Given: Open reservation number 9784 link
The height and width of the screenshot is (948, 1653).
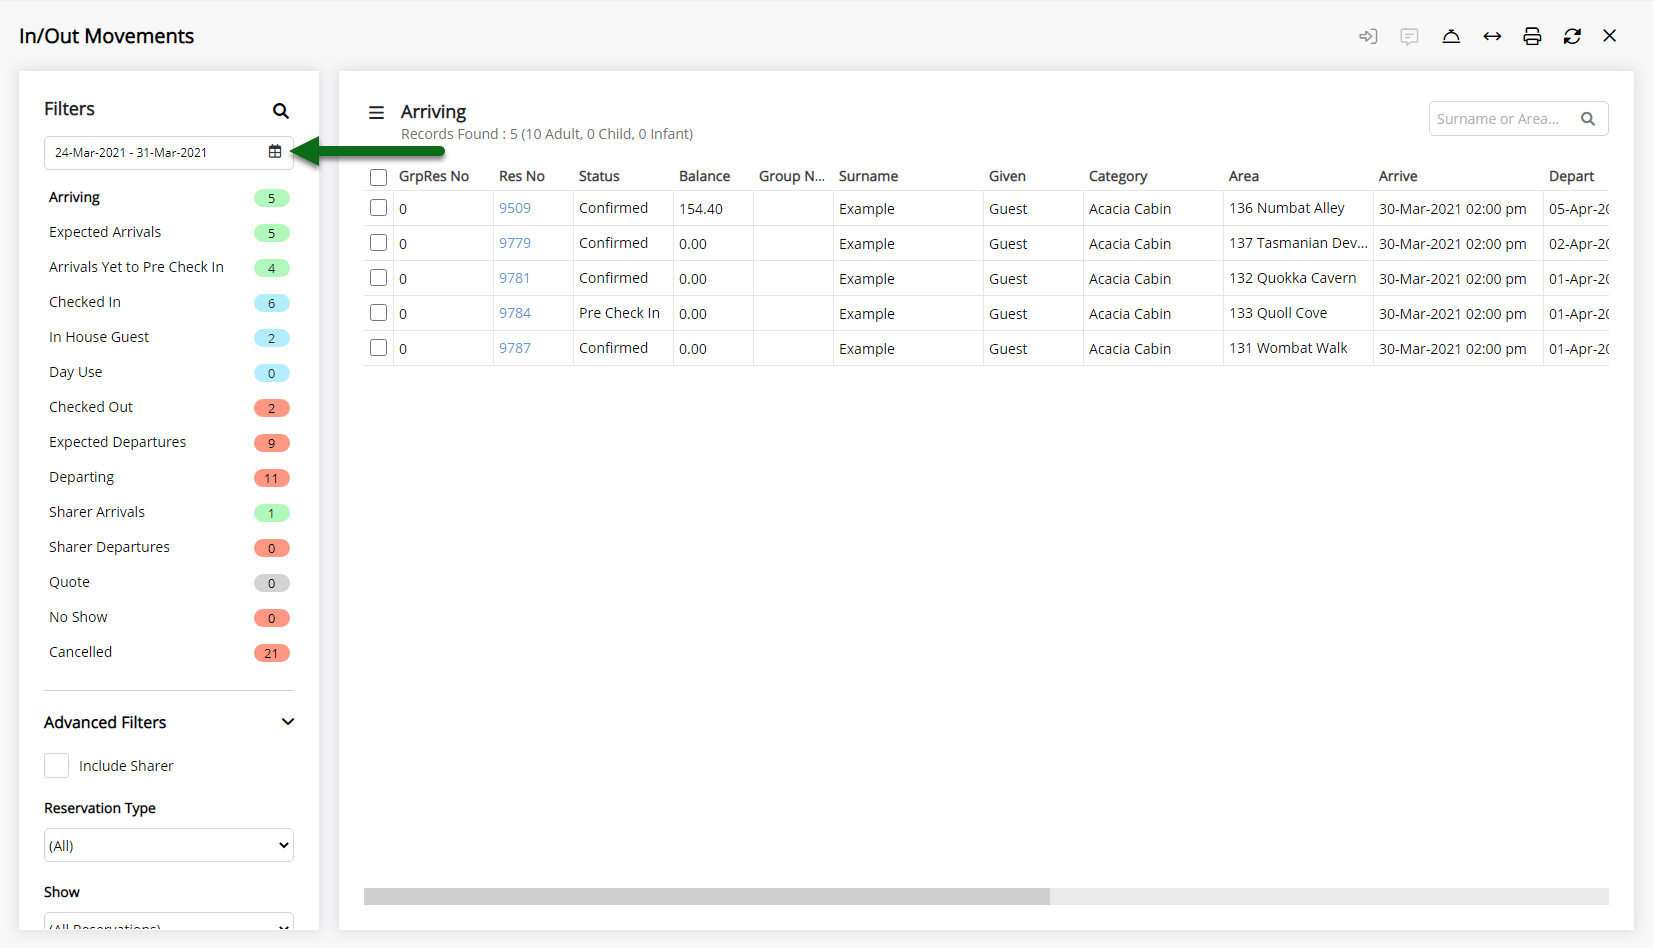Looking at the screenshot, I should click(x=515, y=313).
